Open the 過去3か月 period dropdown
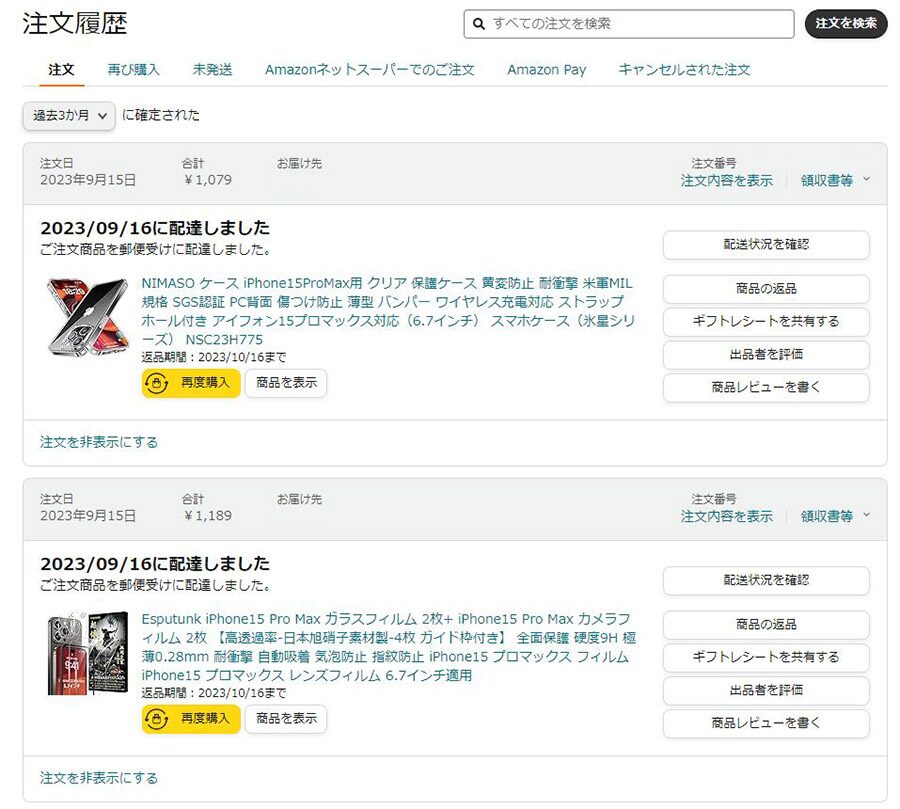Viewport: 900px width, 809px height. point(69,115)
